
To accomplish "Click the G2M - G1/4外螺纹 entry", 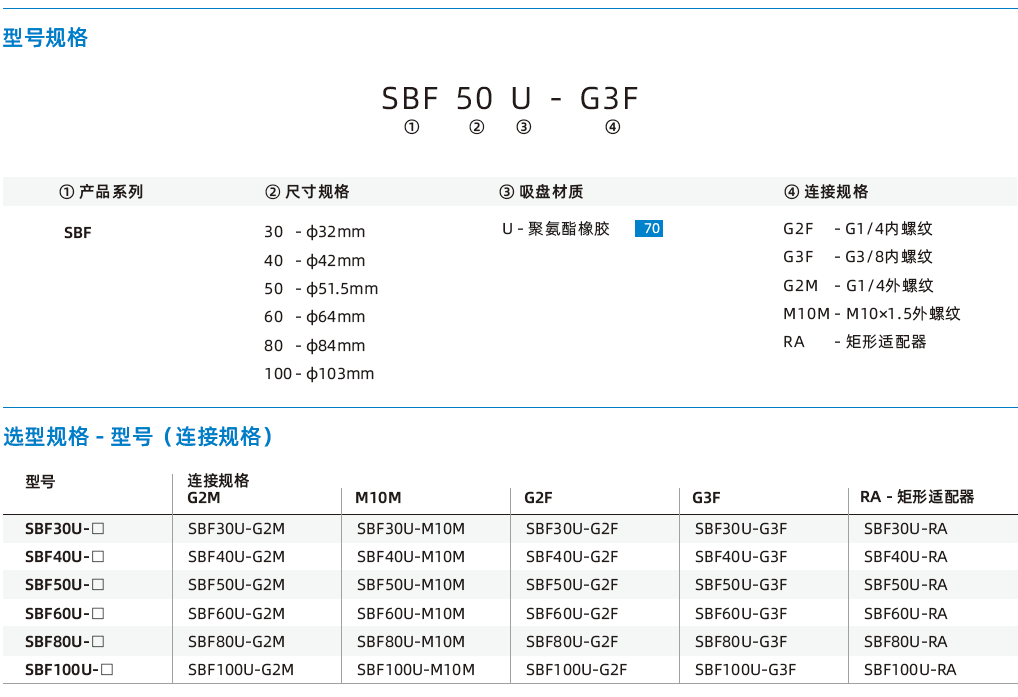I will pos(858,285).
